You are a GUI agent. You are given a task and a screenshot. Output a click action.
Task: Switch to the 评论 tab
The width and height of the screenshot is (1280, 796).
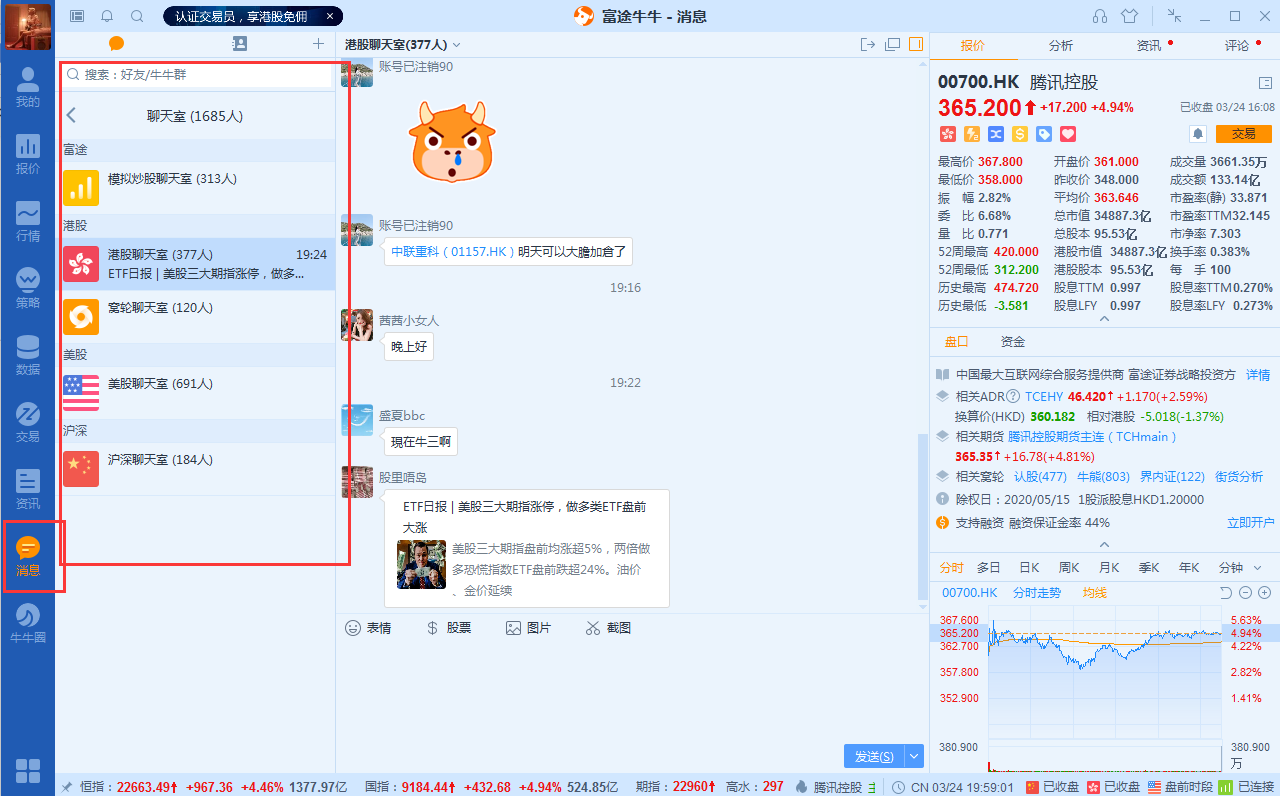[x=1237, y=45]
